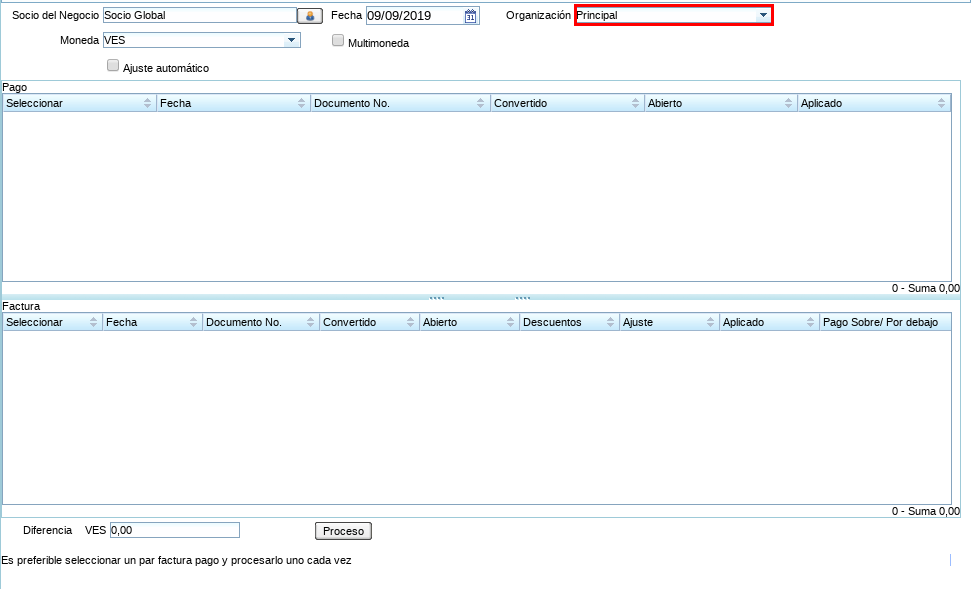The width and height of the screenshot is (971, 589).
Task: Click the left splitter collapse handle
Action: click(x=437, y=298)
